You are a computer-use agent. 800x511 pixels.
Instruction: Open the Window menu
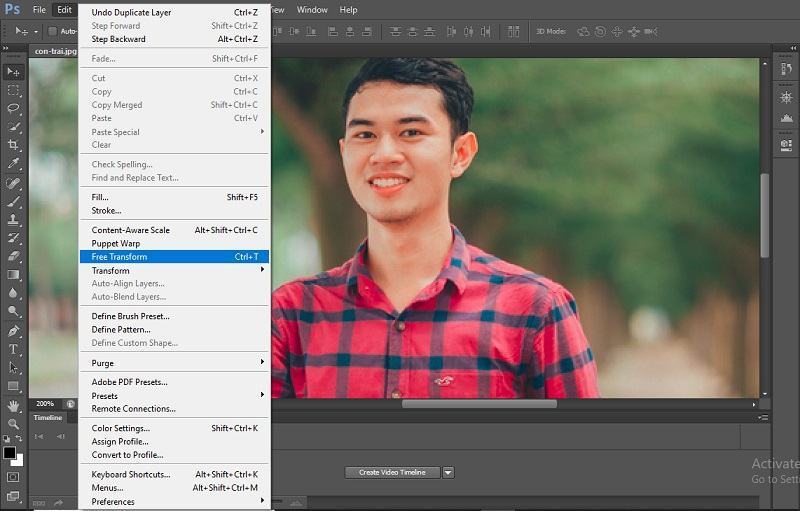click(x=312, y=10)
